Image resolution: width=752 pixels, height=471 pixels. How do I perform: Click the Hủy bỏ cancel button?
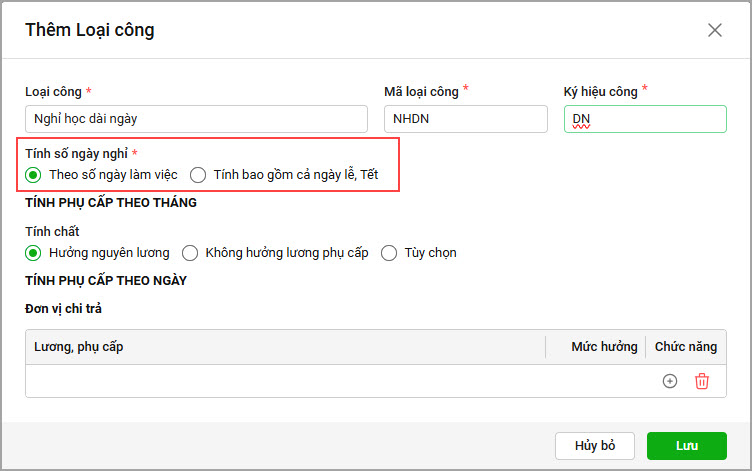tap(595, 446)
